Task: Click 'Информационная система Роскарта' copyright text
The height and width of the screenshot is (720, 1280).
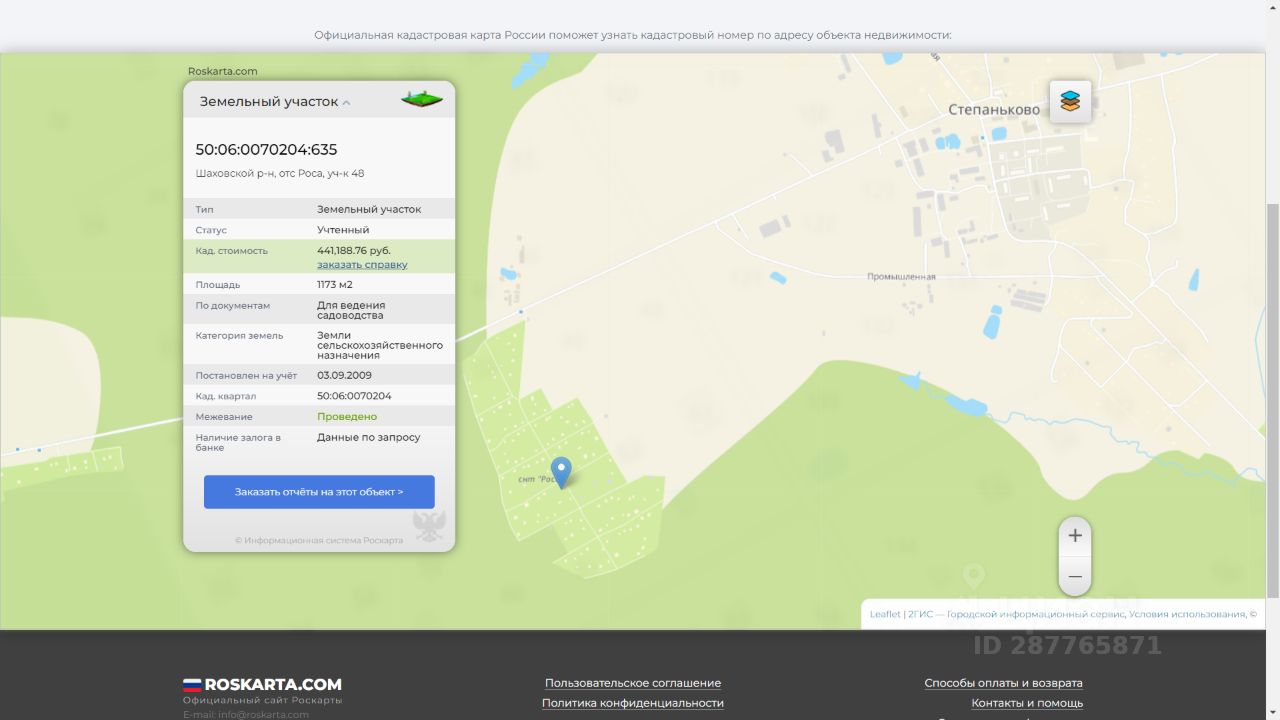Action: tap(319, 541)
